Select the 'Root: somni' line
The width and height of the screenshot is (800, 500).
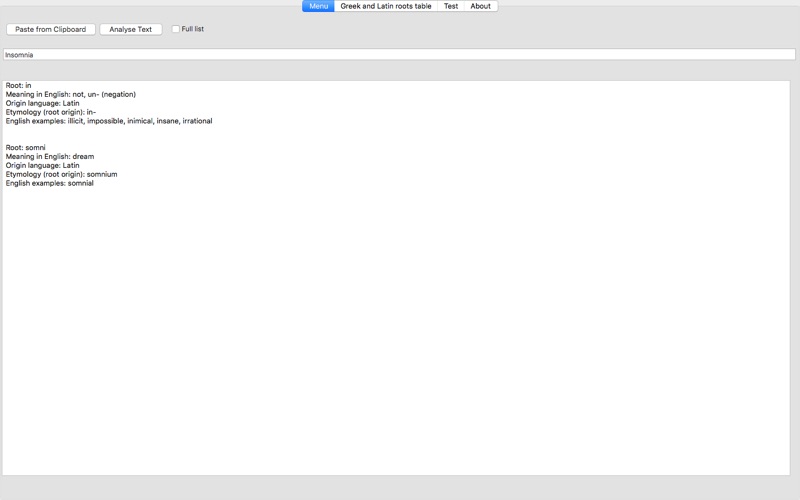point(26,147)
